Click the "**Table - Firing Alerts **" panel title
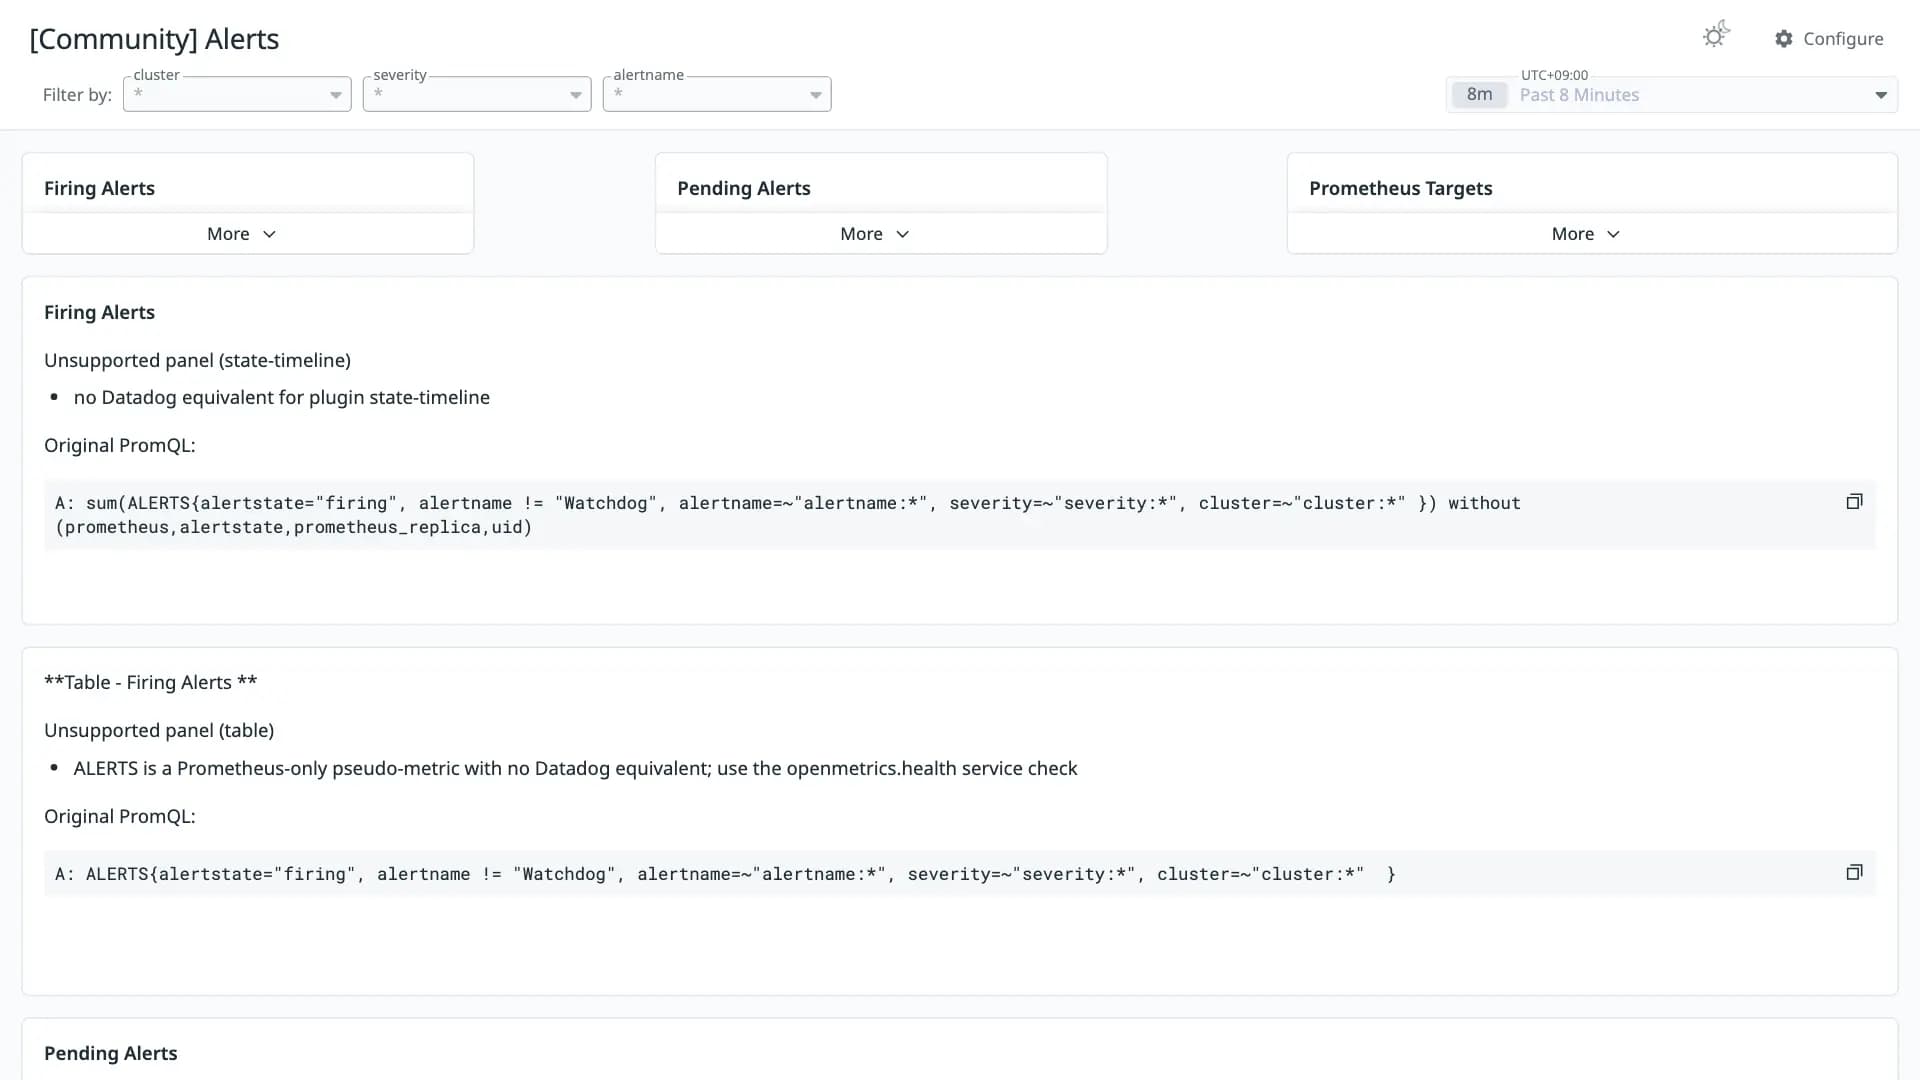Screen dimensions: 1920x1080 tap(150, 682)
